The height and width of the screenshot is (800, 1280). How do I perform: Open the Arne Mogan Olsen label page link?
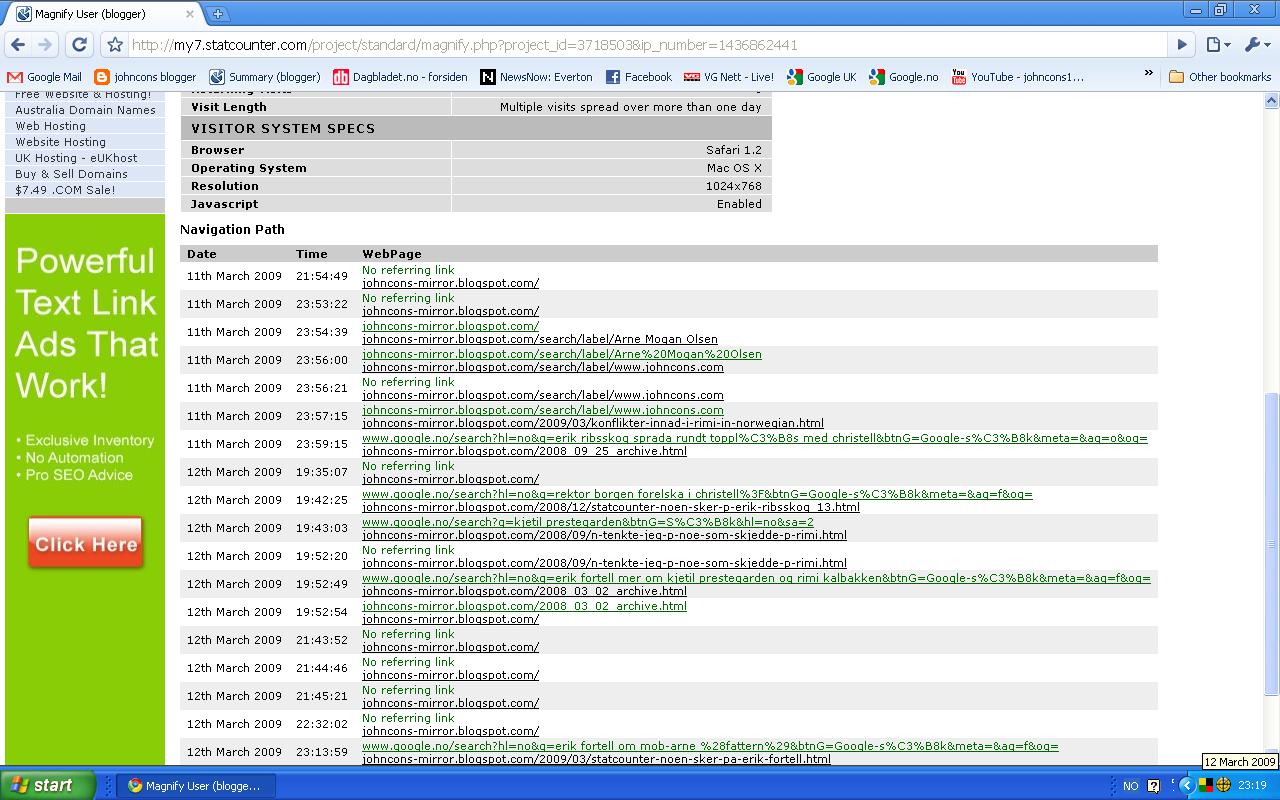pyautogui.click(x=540, y=339)
